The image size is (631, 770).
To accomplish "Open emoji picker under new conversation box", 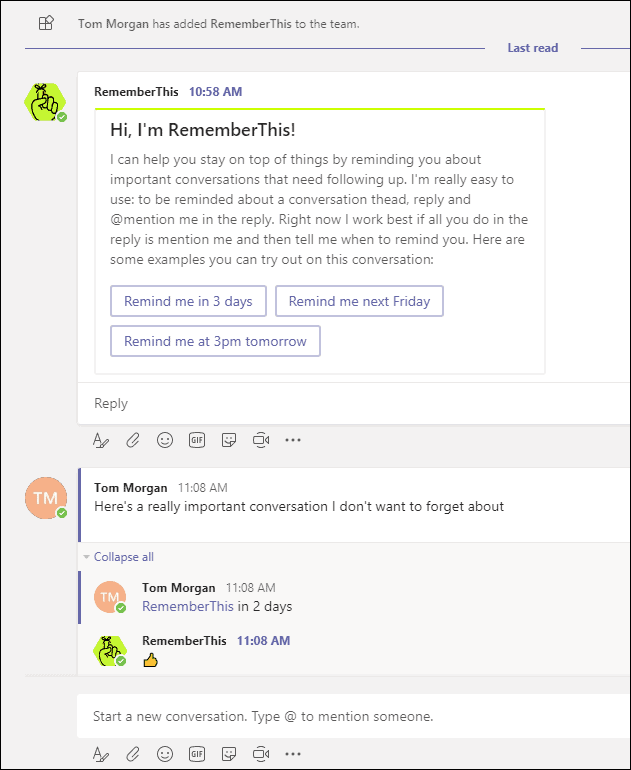I will click(x=165, y=754).
